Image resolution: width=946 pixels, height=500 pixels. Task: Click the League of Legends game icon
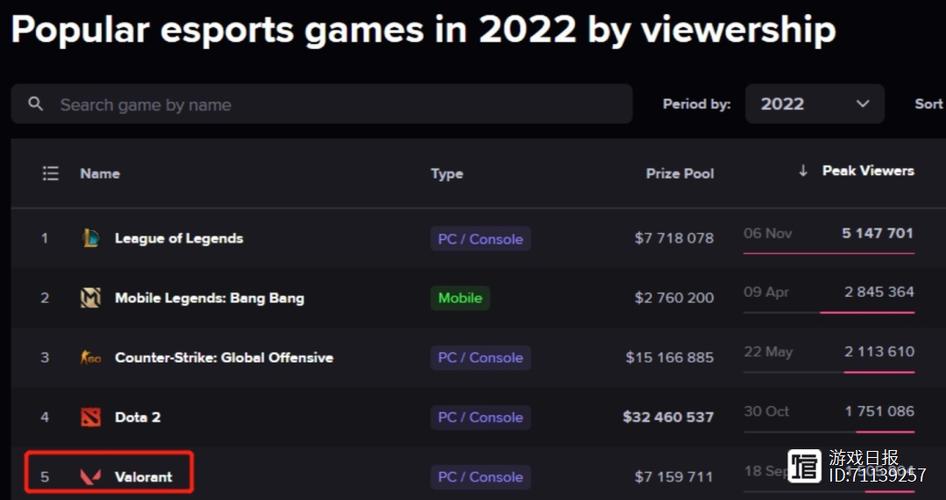pos(90,238)
